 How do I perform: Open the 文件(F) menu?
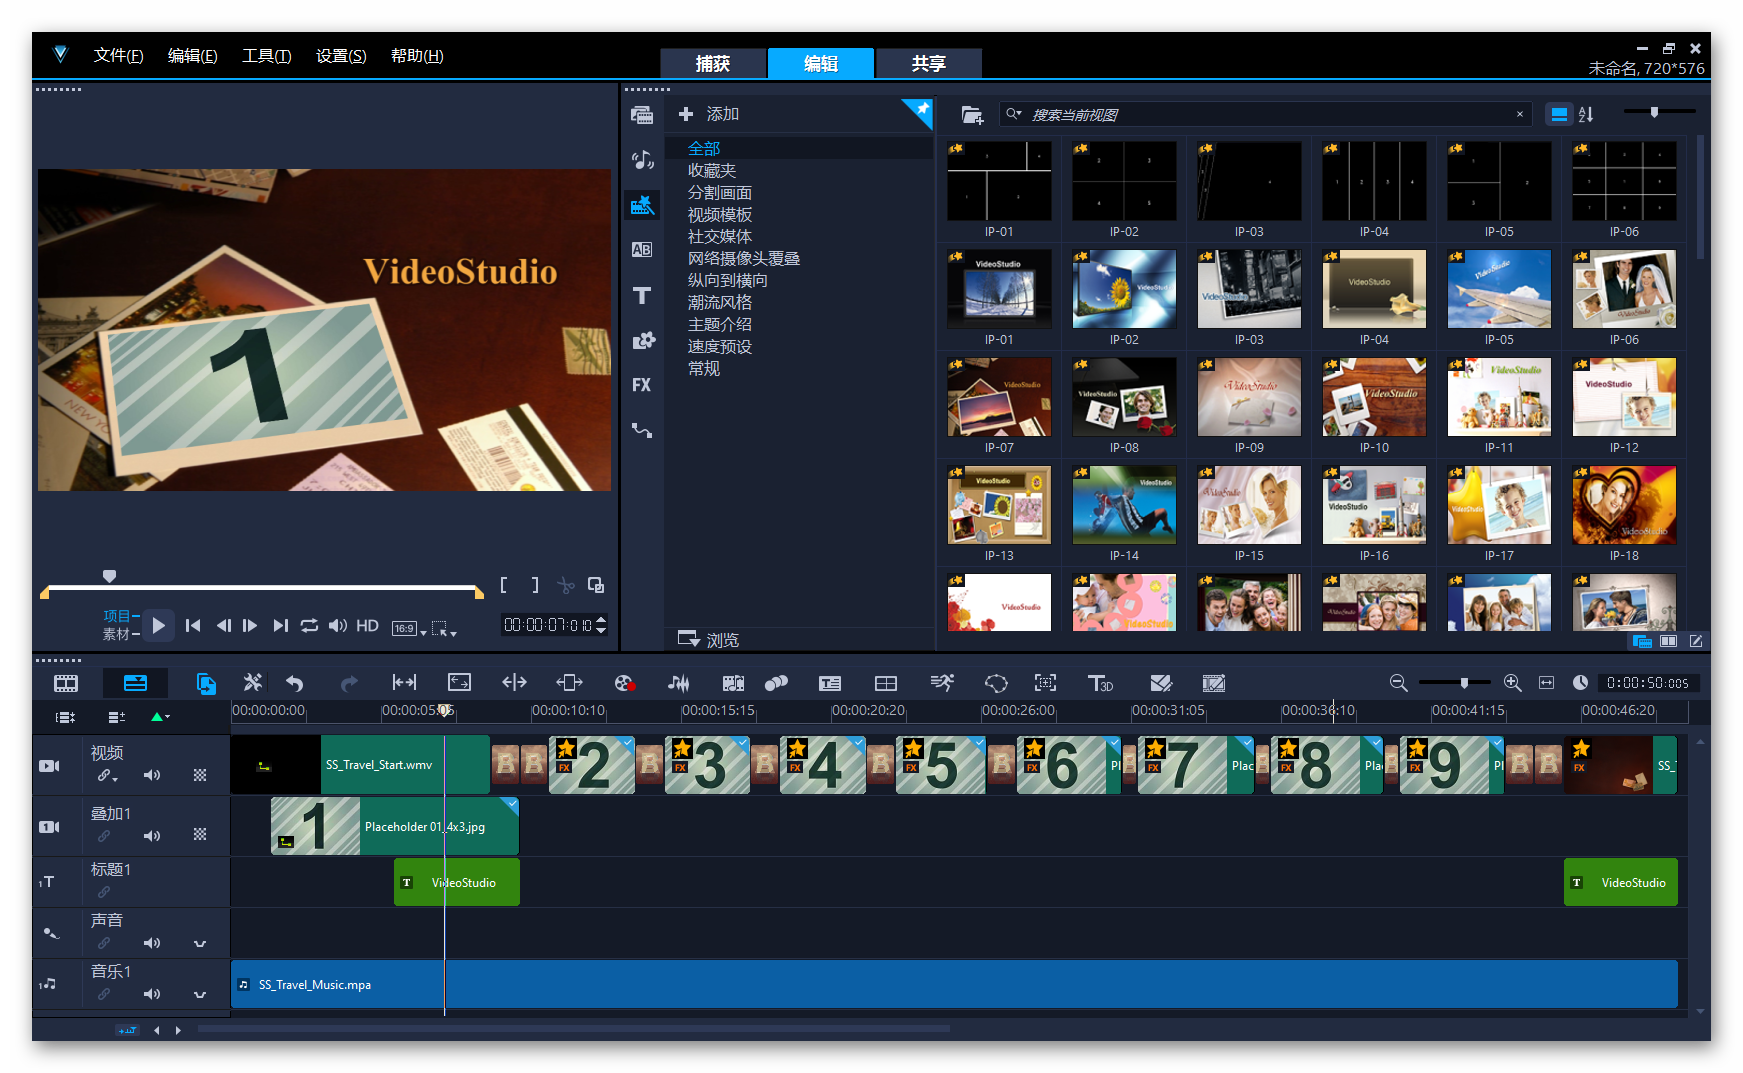click(119, 56)
